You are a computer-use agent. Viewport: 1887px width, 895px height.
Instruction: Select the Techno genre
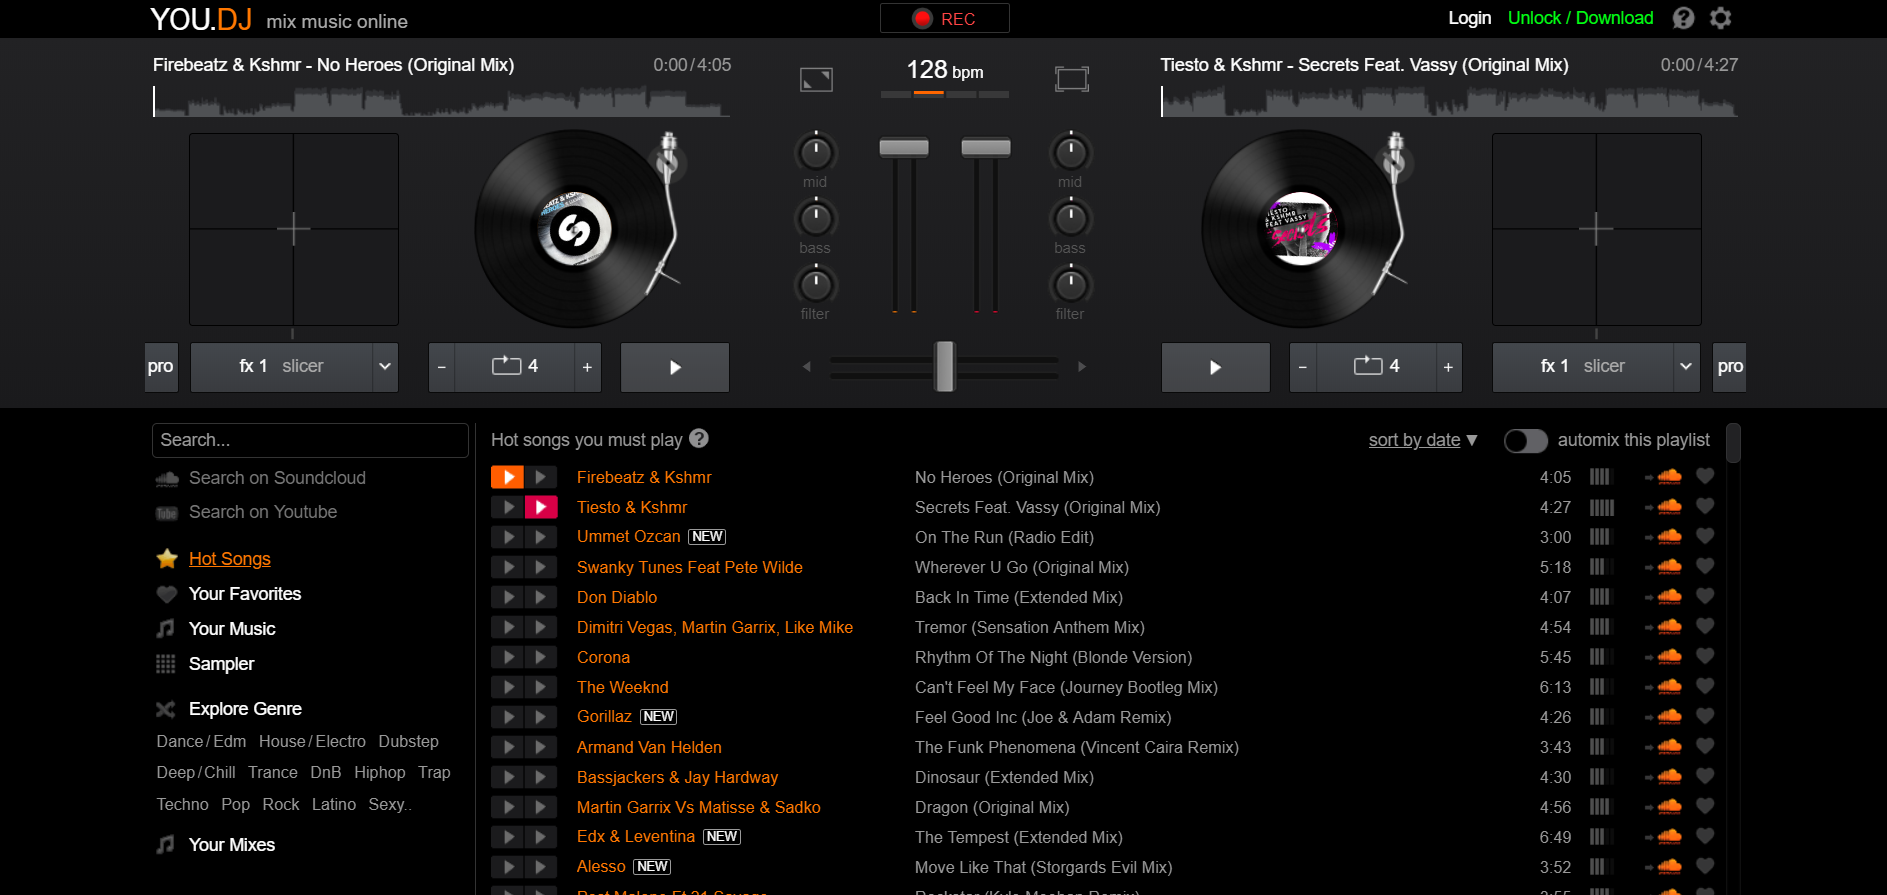pyautogui.click(x=182, y=804)
